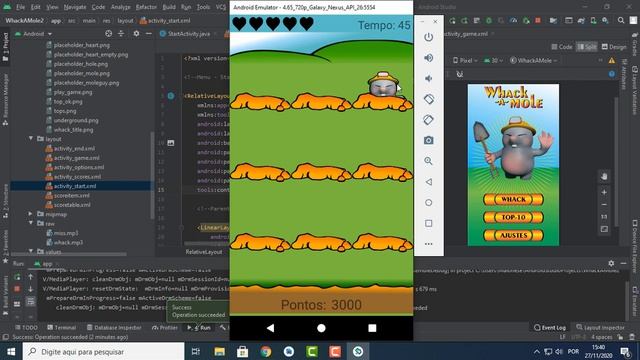Open the Refactor menu
The height and width of the screenshot is (360, 640).
tap(146, 7)
